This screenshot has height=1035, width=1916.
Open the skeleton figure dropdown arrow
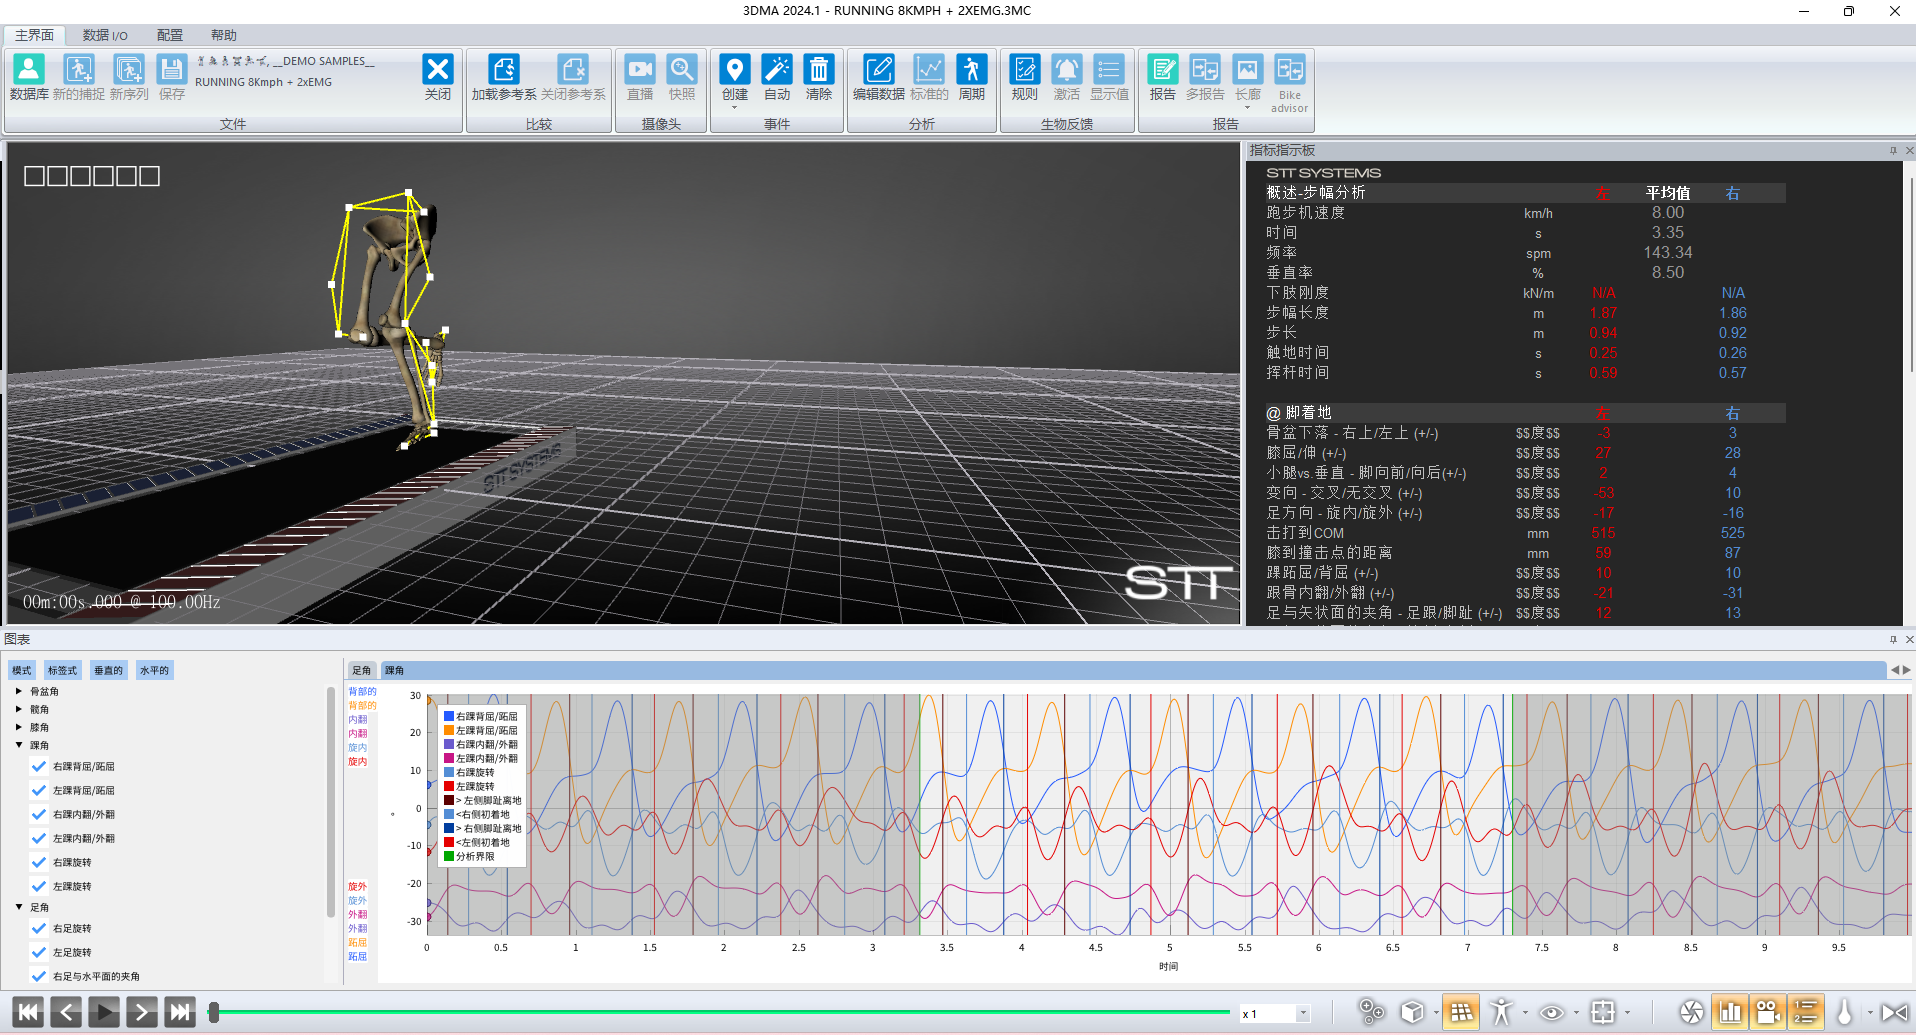coord(1525,1013)
